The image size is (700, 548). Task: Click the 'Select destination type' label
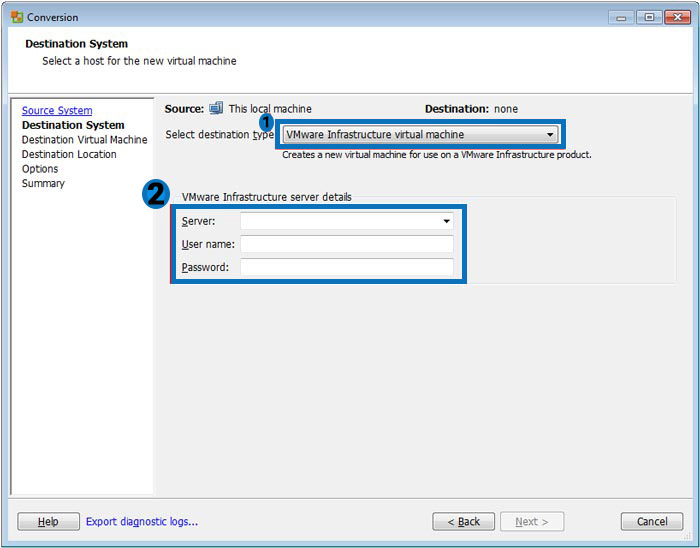pos(219,134)
